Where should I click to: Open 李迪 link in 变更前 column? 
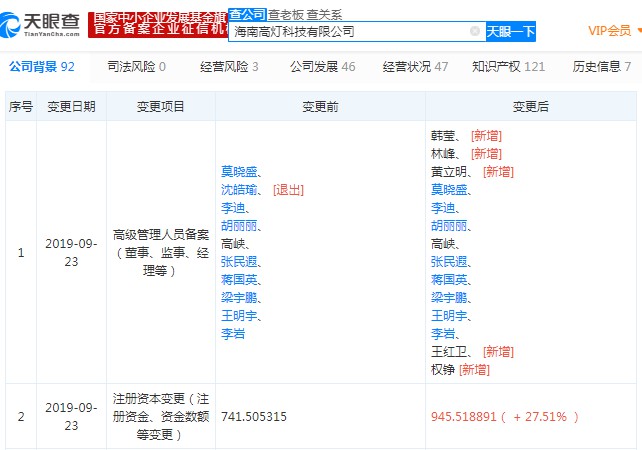click(233, 208)
